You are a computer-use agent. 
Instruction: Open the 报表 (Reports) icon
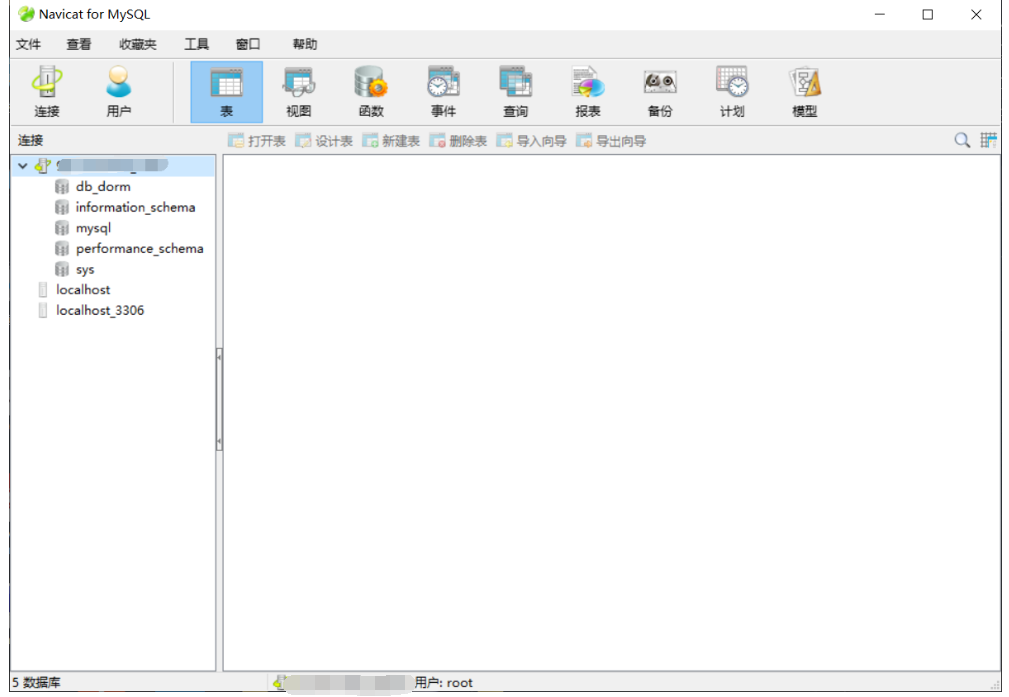(587, 90)
